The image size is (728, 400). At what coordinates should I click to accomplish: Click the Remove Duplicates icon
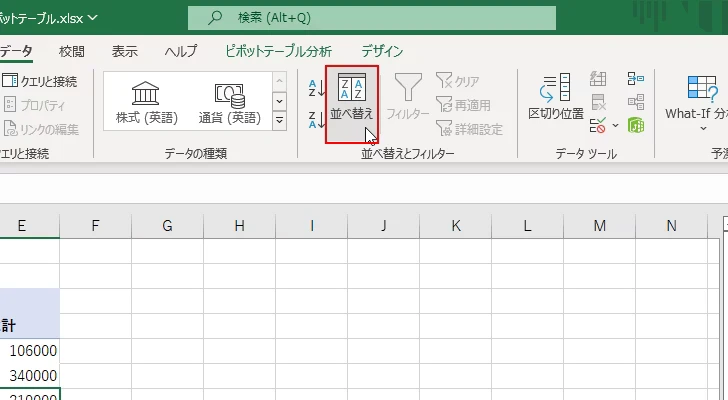point(598,102)
